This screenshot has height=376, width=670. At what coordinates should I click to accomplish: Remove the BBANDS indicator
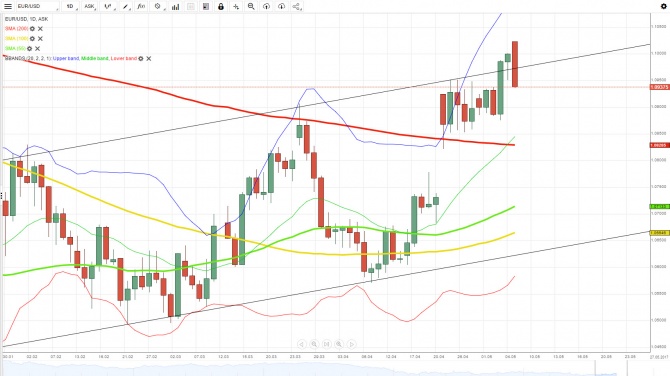149,59
